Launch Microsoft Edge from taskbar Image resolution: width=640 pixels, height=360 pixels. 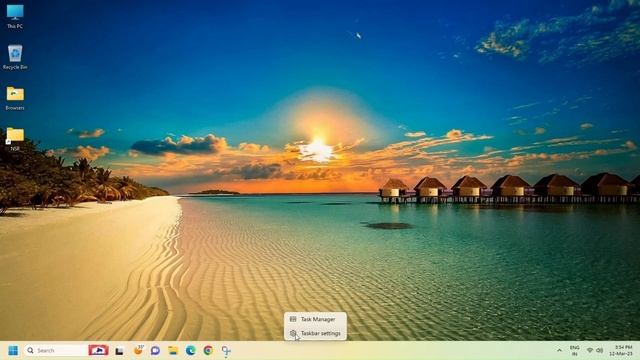191,350
